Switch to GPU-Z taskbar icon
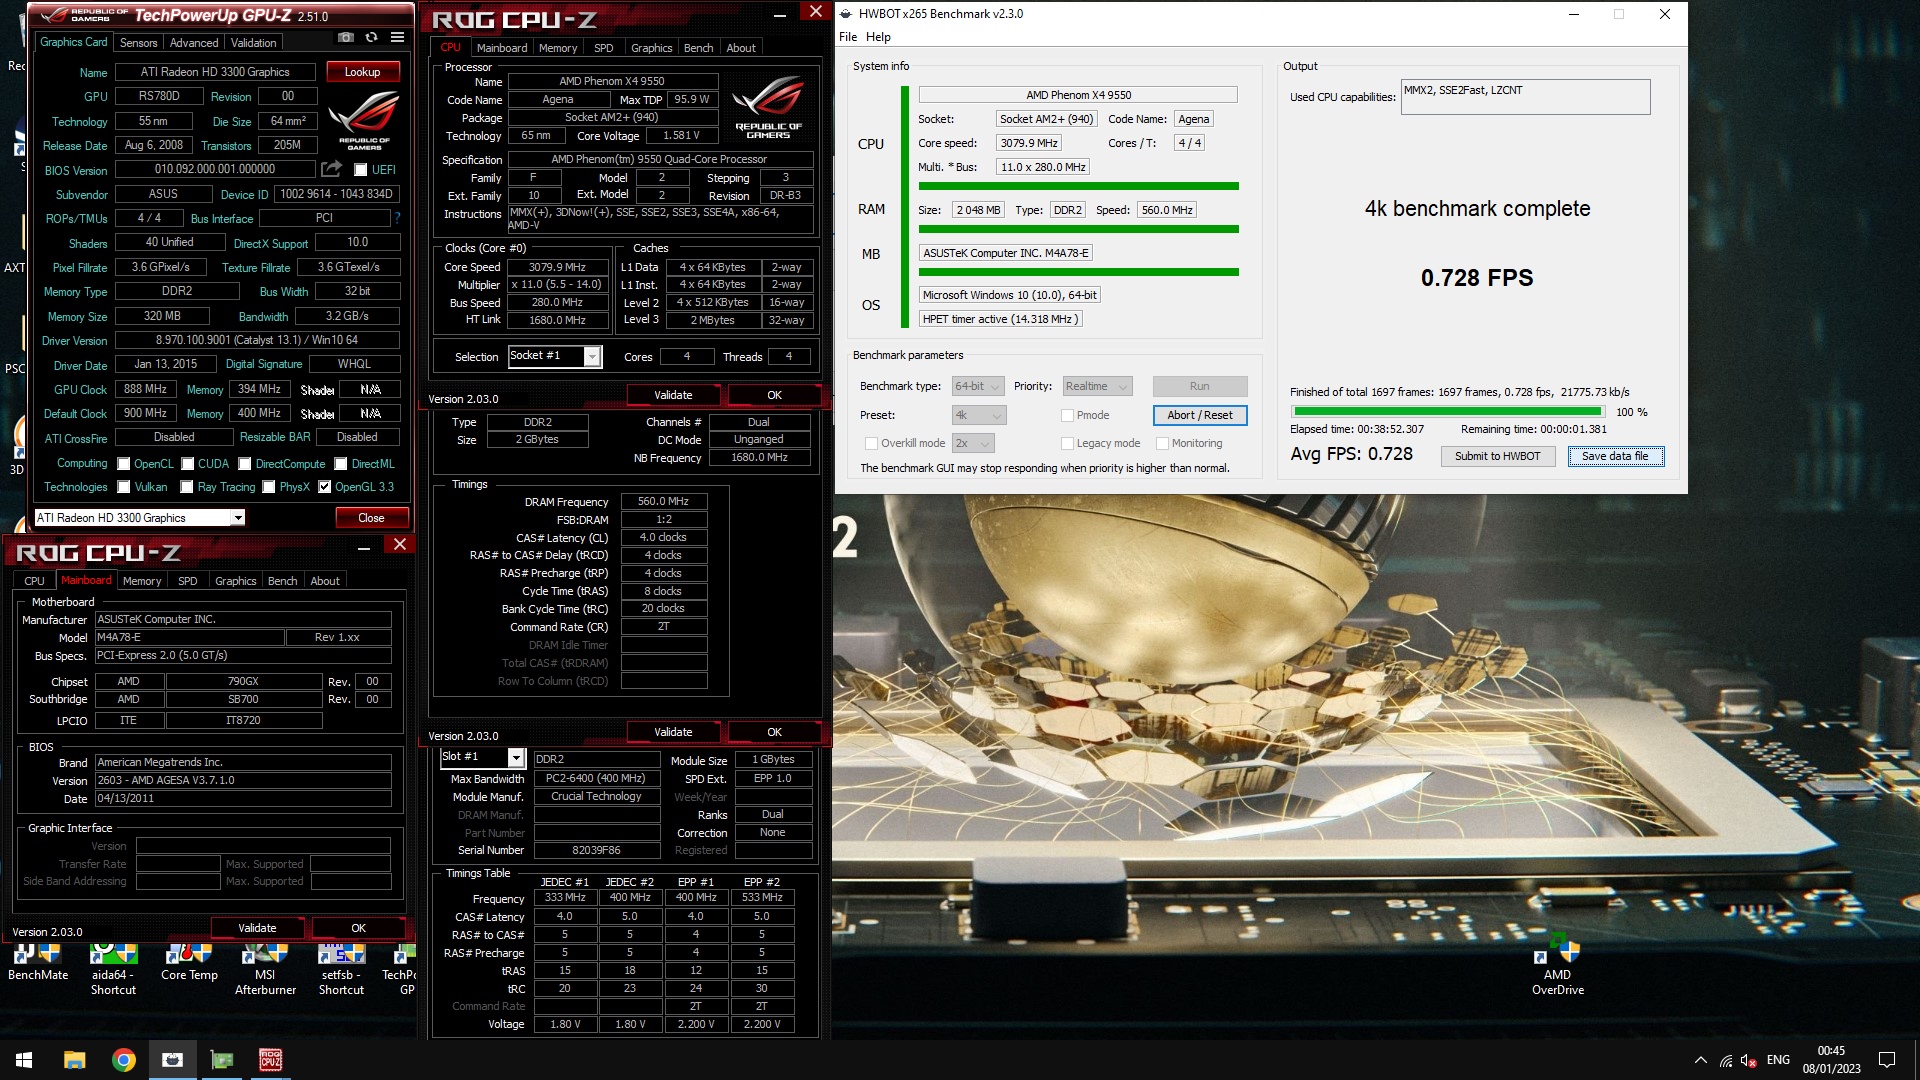This screenshot has width=1920, height=1080. click(221, 1060)
